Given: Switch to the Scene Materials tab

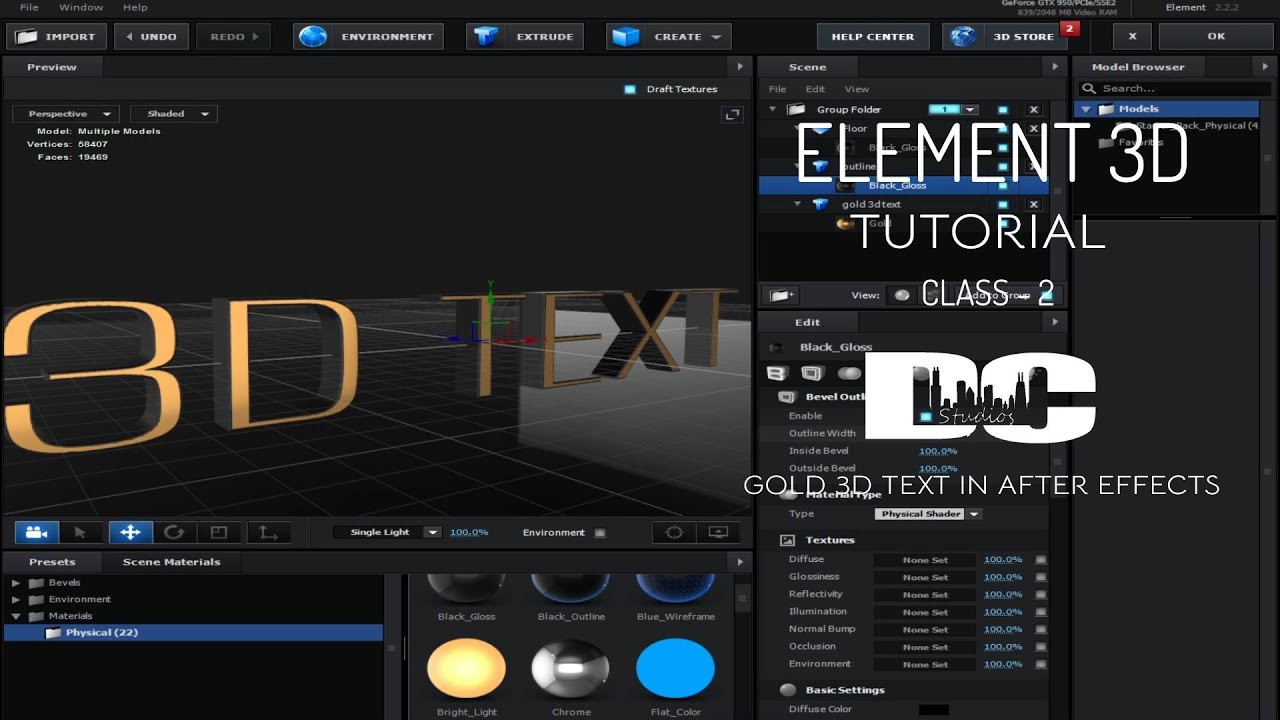Looking at the screenshot, I should (x=171, y=562).
